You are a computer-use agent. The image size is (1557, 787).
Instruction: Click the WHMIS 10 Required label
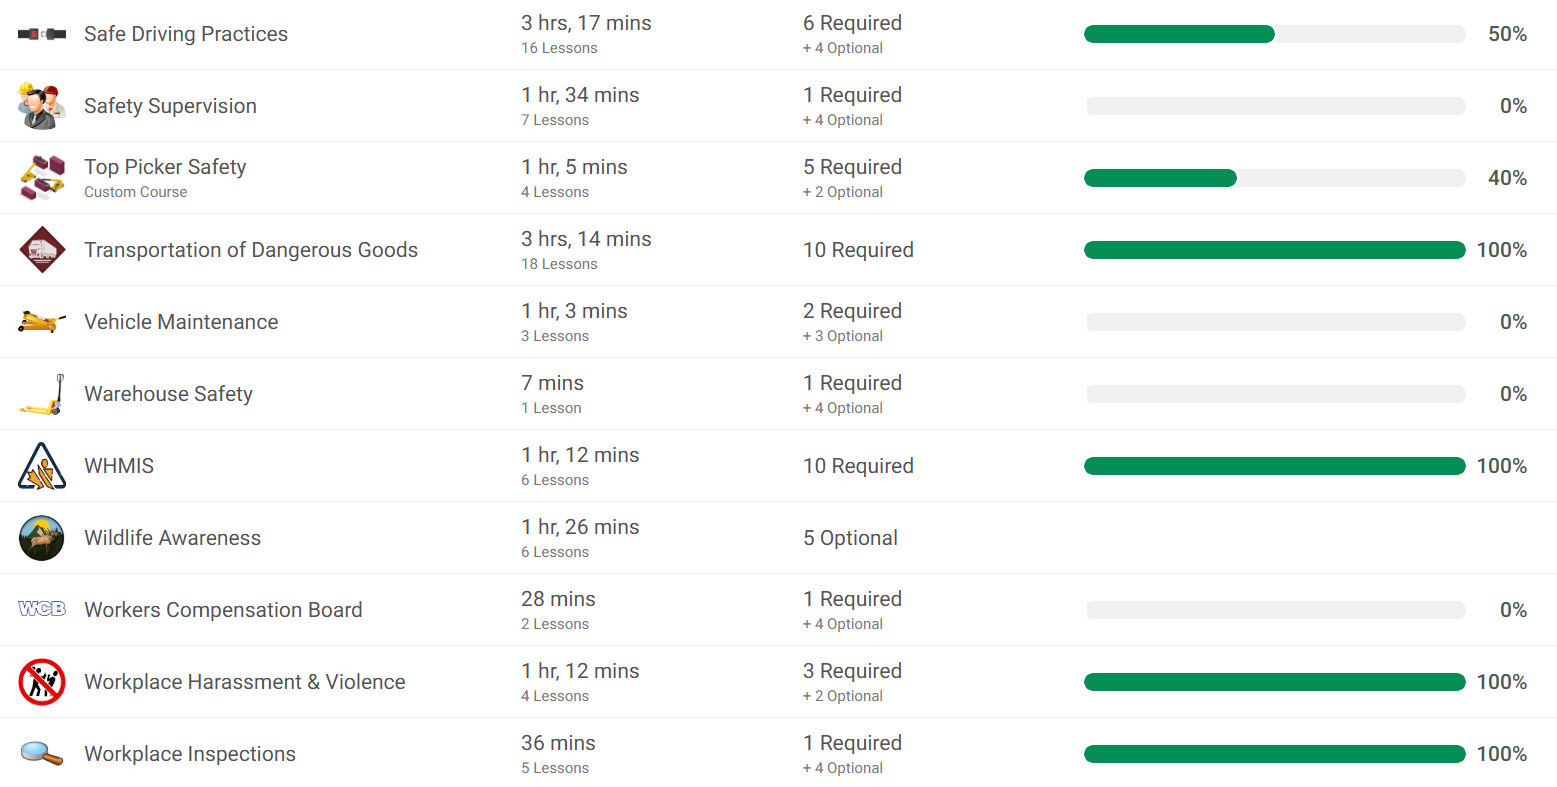(x=858, y=466)
